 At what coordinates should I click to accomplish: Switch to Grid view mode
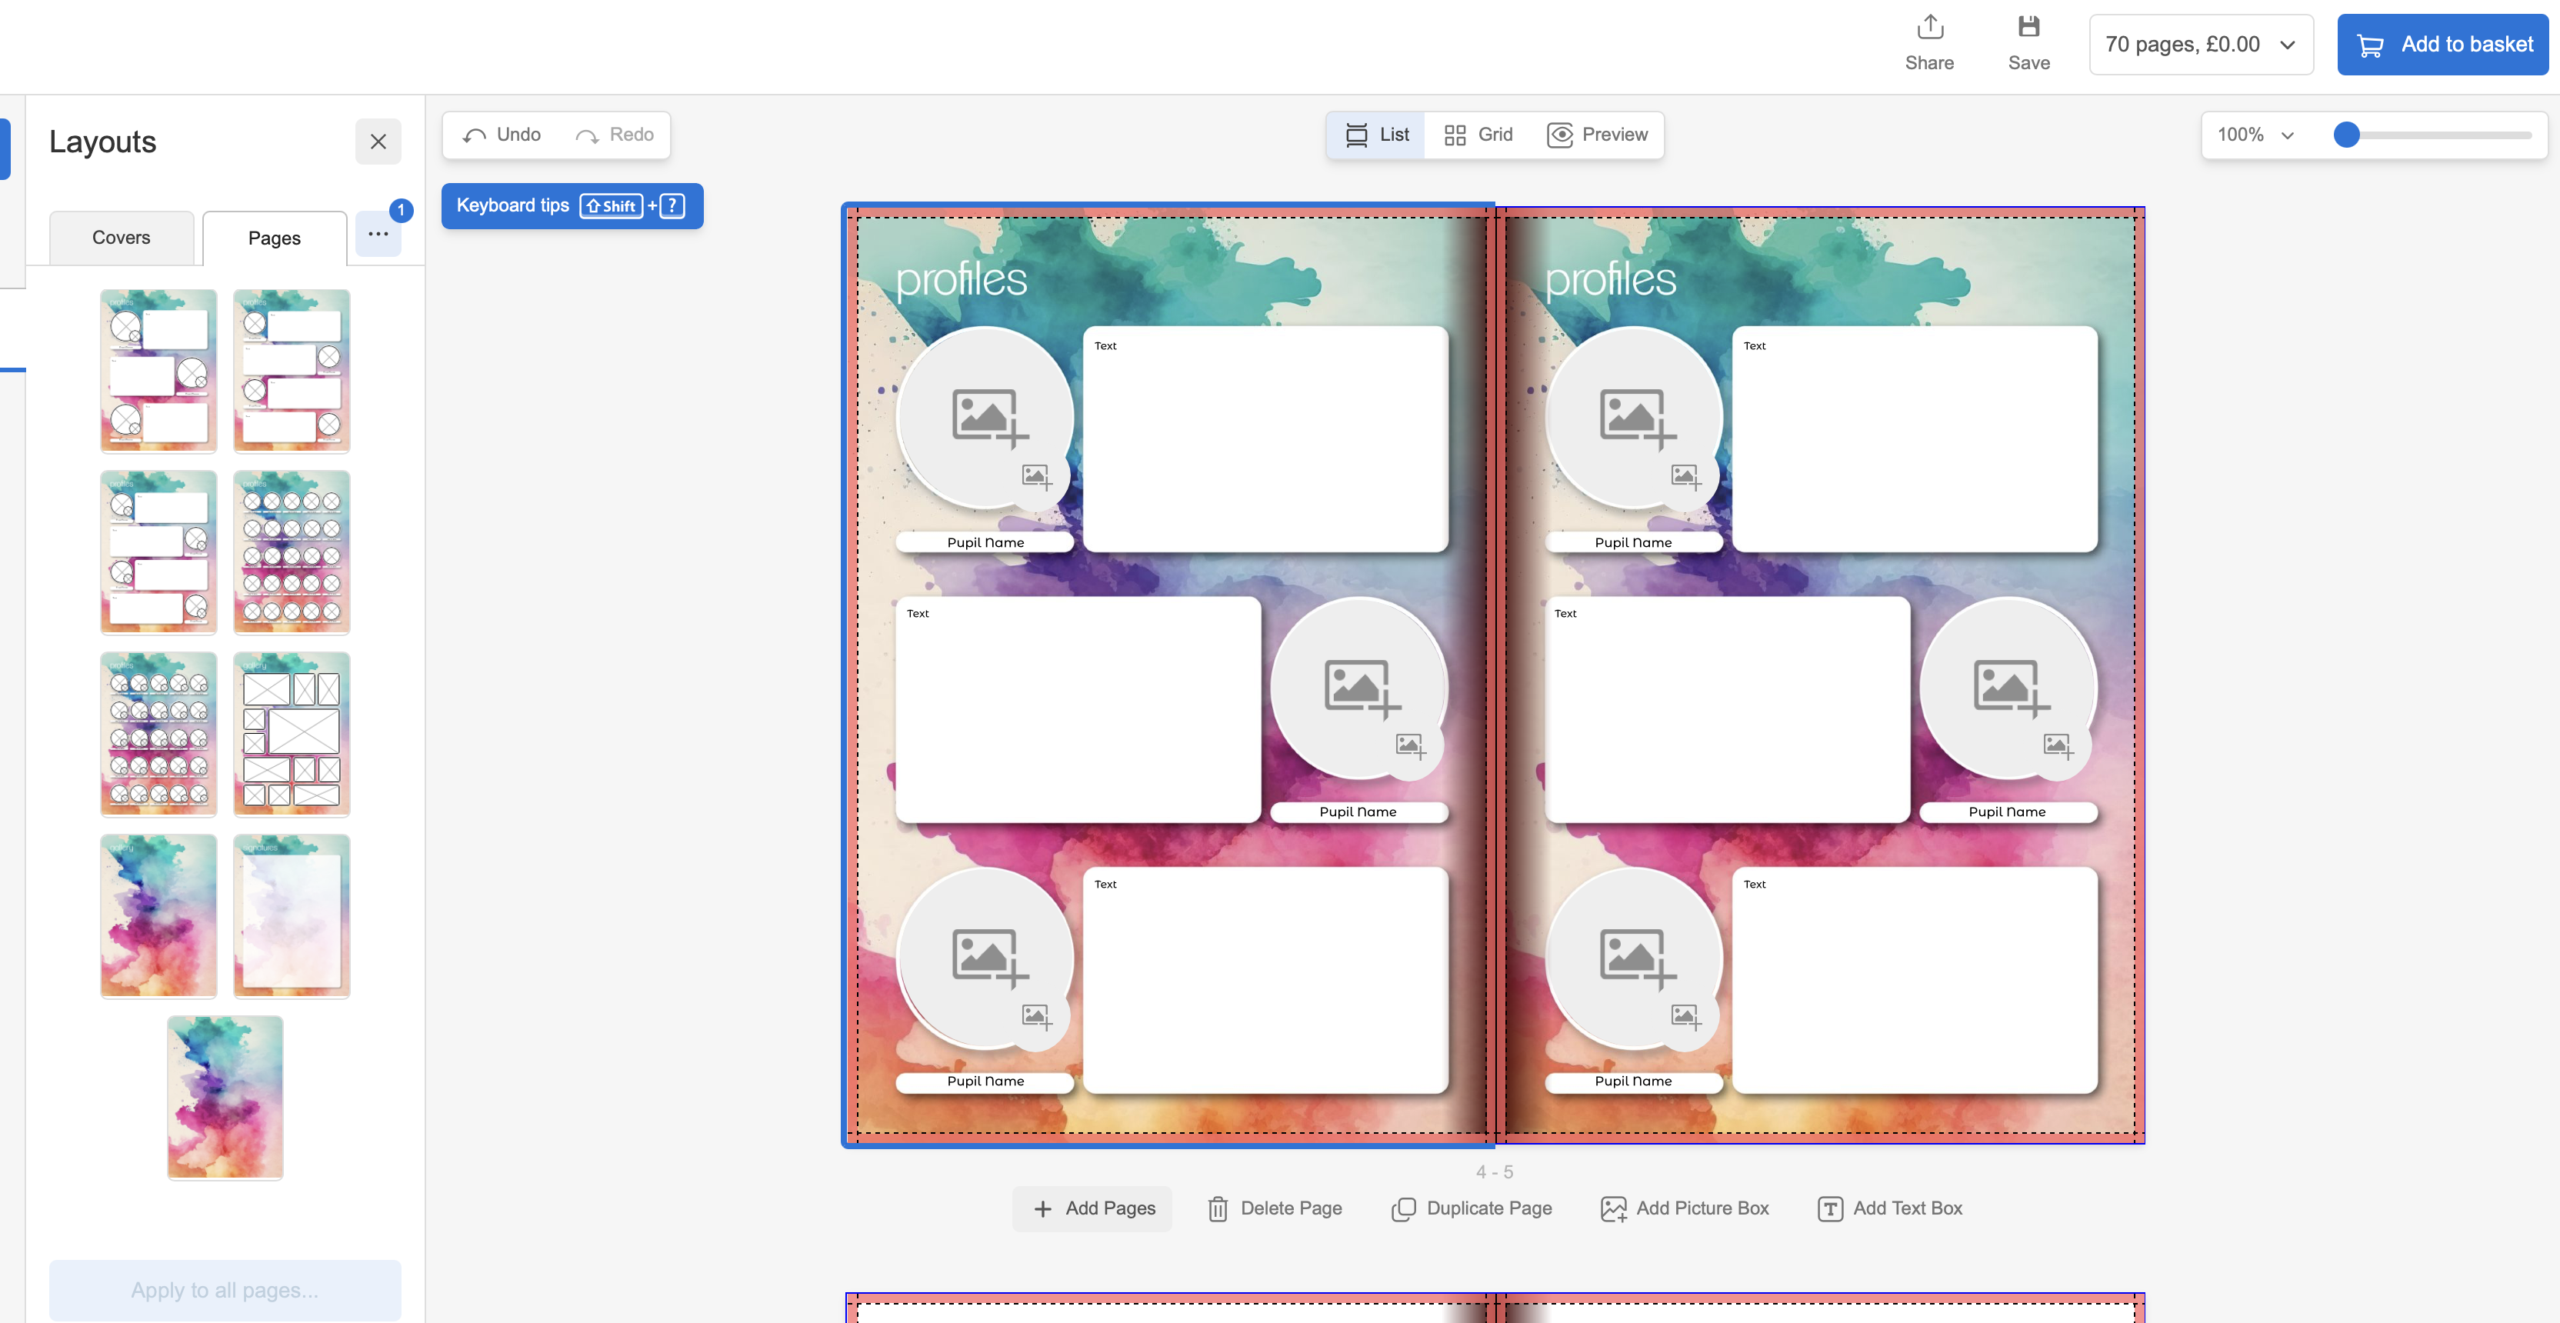(1478, 135)
